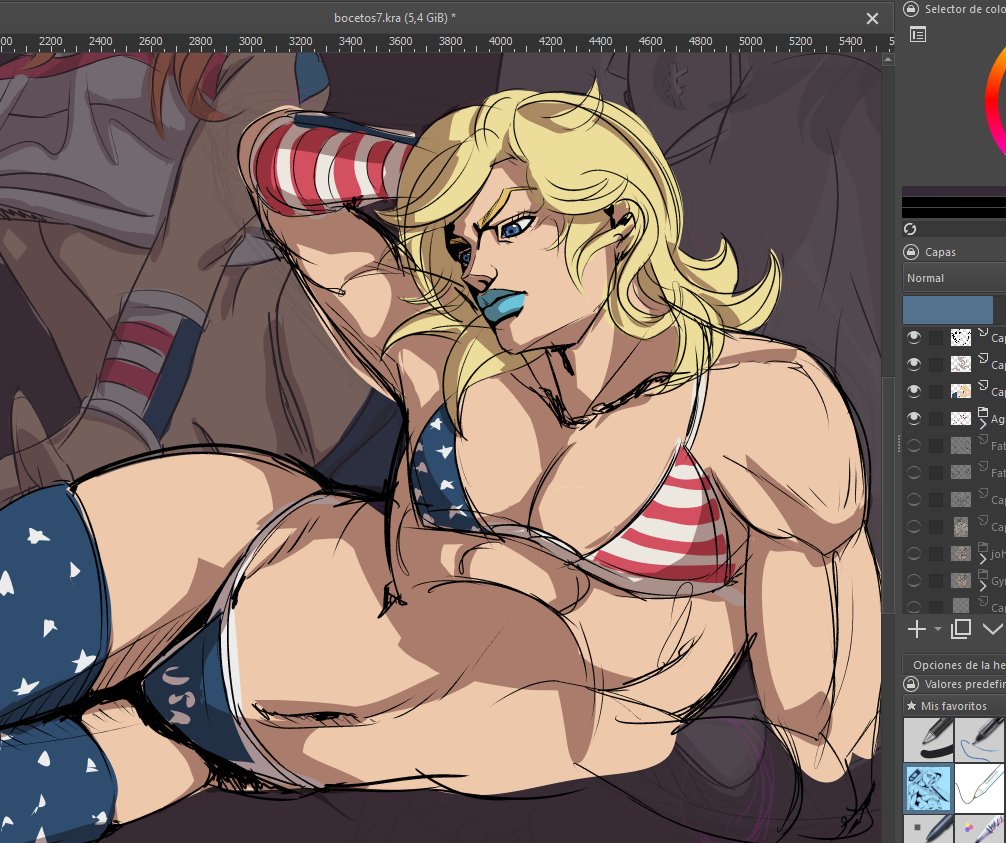Click the canvas scrollbar up arrow
Image resolution: width=1006 pixels, height=843 pixels.
click(x=888, y=60)
